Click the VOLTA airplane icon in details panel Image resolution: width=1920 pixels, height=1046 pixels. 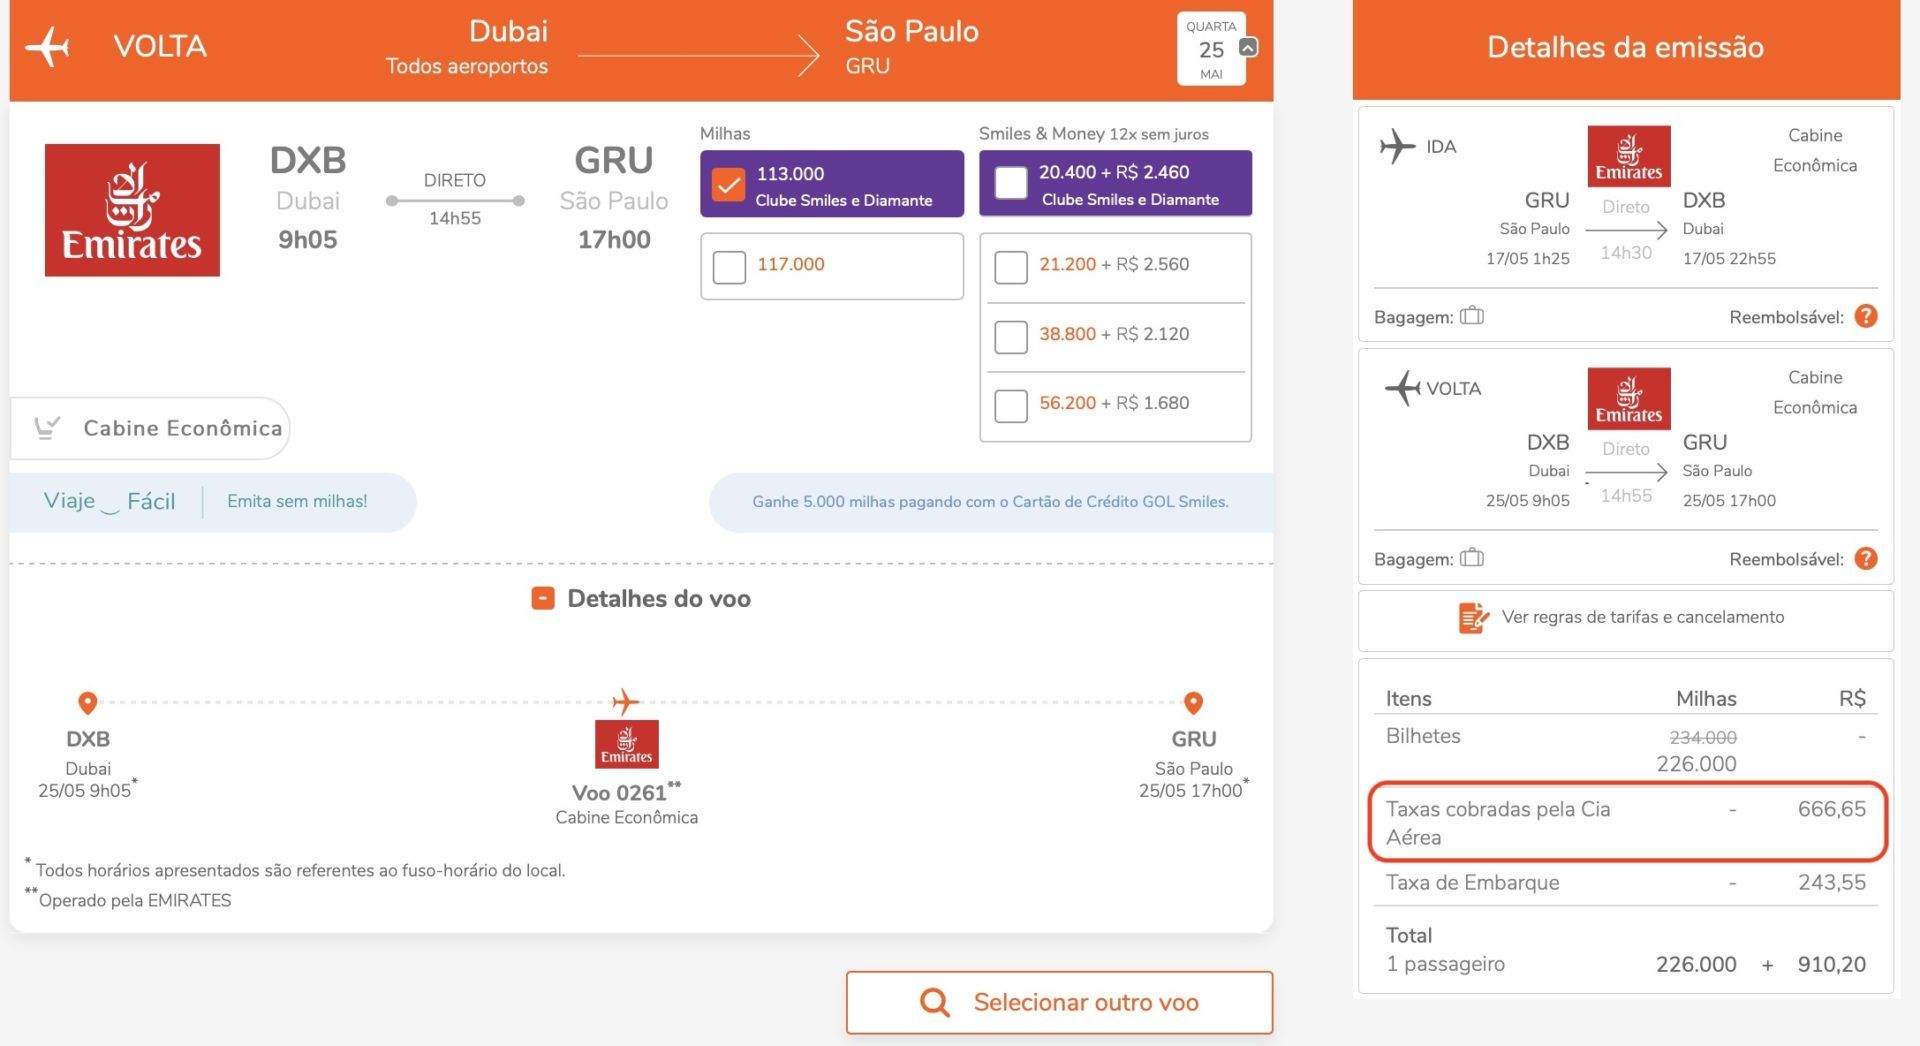tap(1402, 388)
